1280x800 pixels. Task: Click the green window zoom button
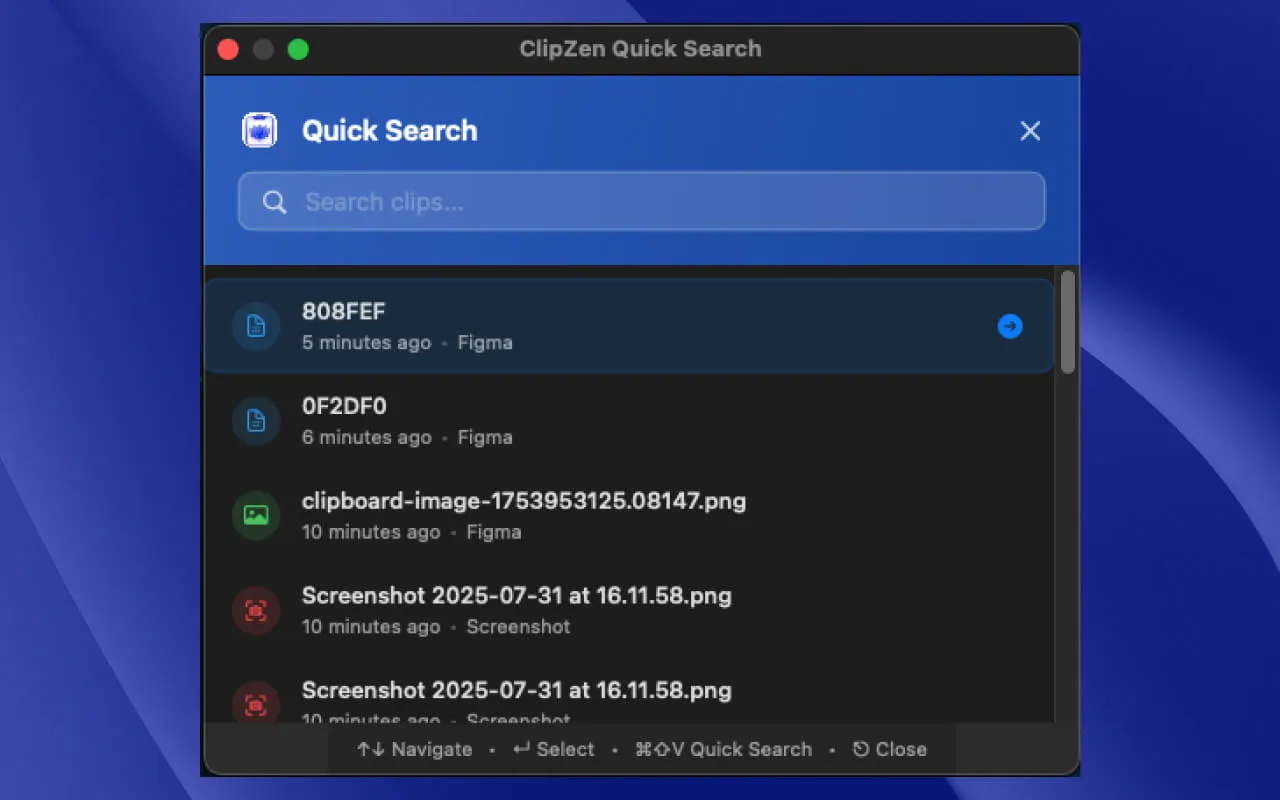coord(298,49)
